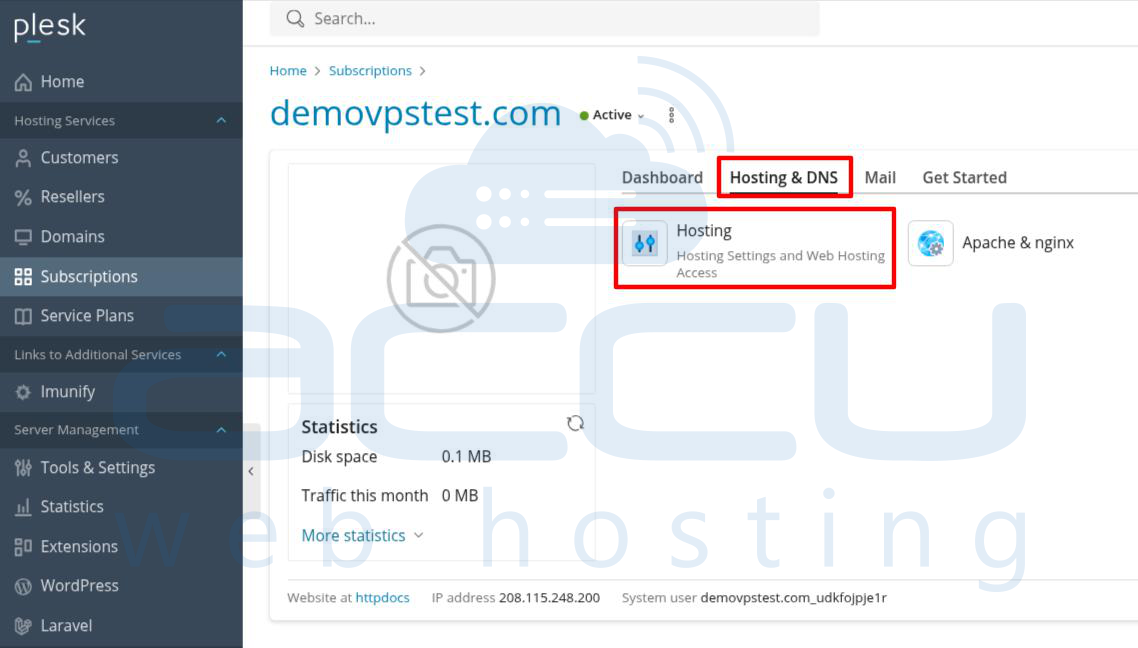
Task: Open the Subscriptions breadcrumb link
Action: [371, 70]
